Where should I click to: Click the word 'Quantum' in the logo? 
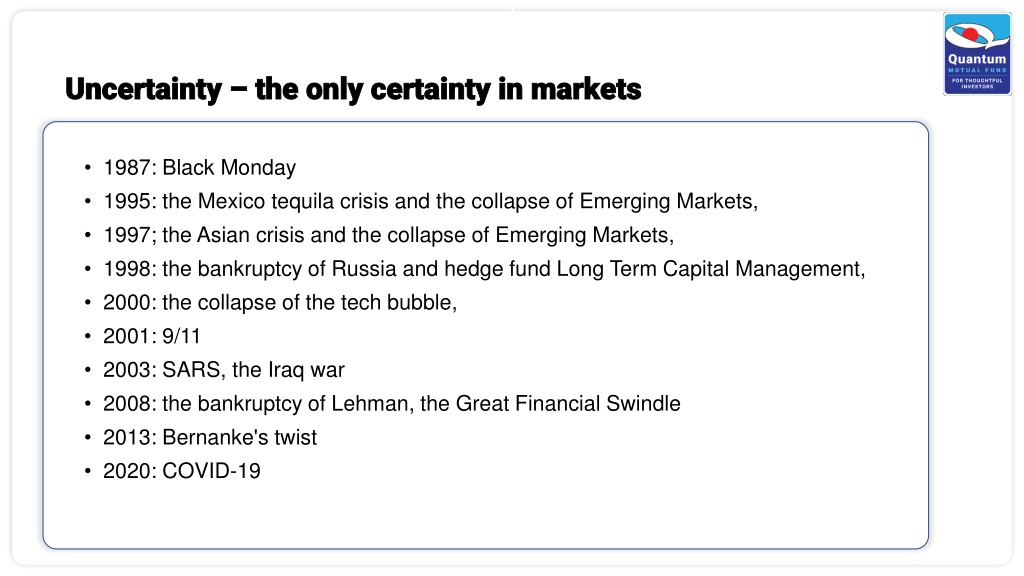977,59
